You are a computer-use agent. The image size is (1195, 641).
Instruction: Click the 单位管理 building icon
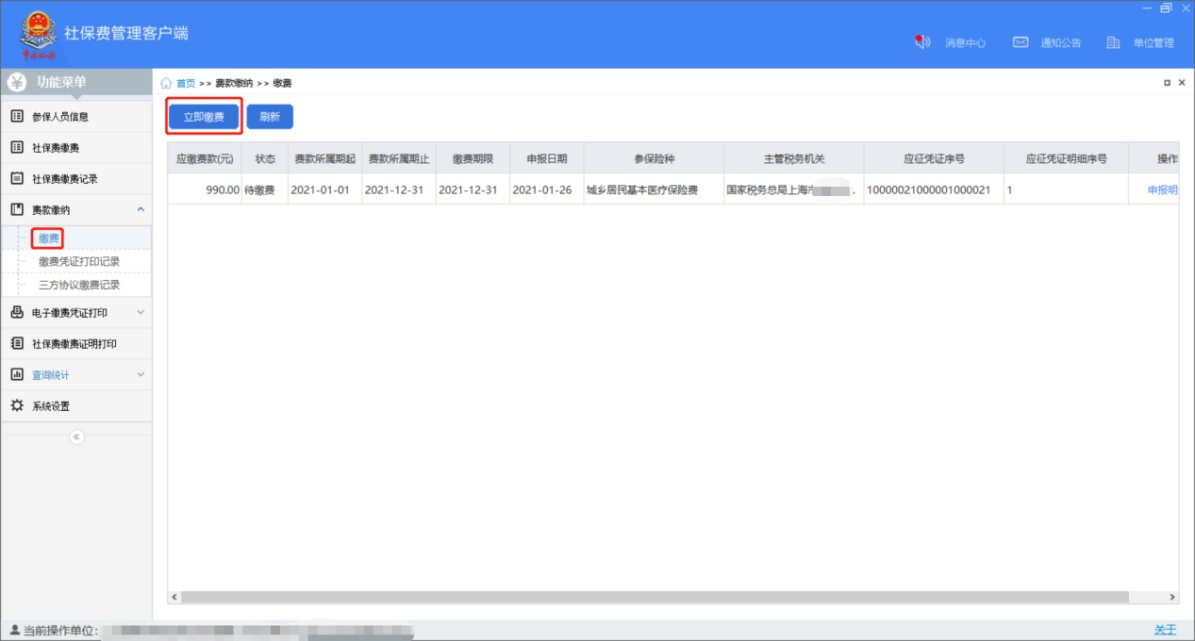coord(1113,42)
